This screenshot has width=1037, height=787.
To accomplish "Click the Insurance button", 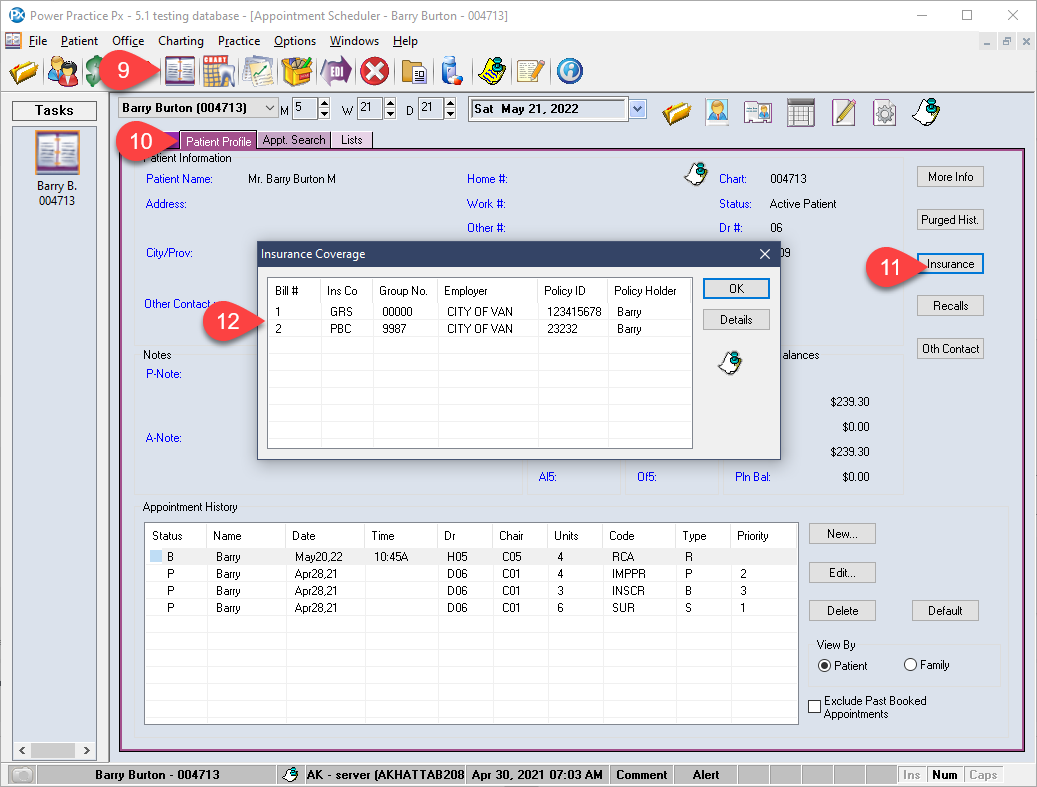I will 950,264.
